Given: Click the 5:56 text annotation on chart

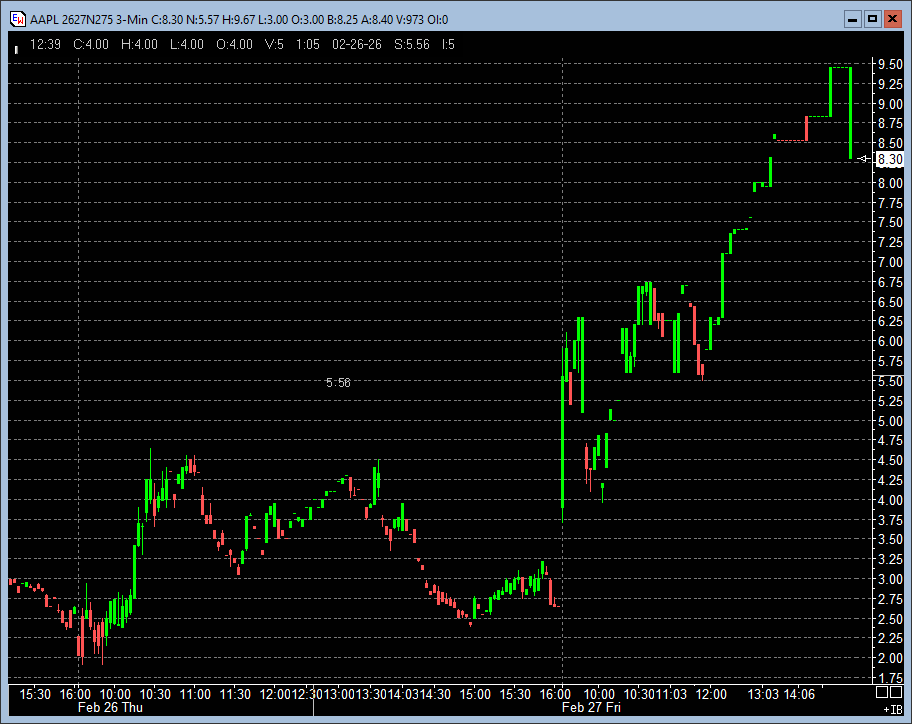Looking at the screenshot, I should [x=338, y=382].
